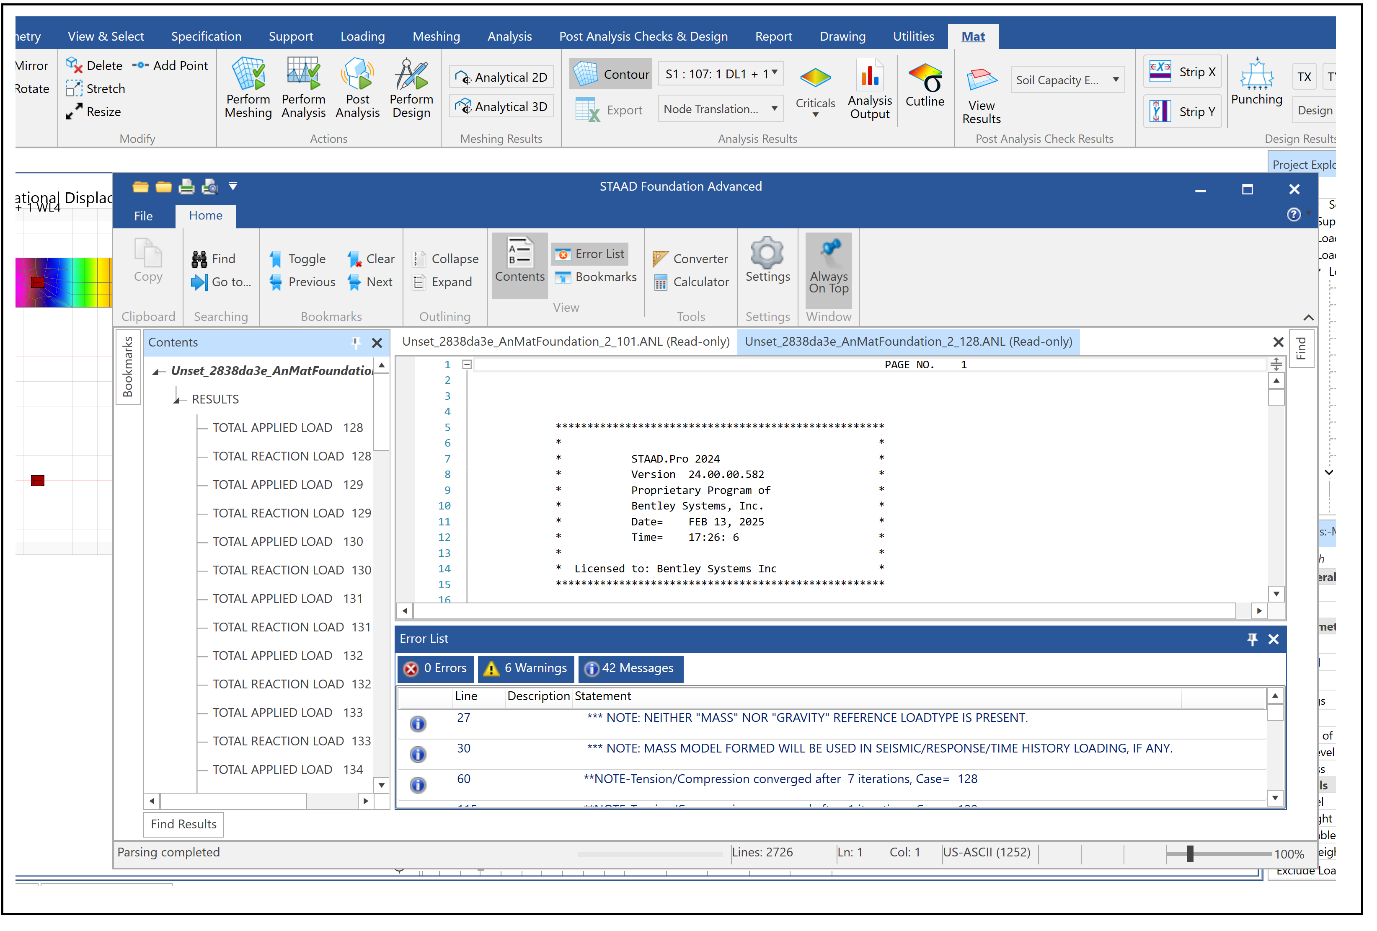Collapse the viewer ribbon with the chevron
1377x931 pixels.
1308,317
